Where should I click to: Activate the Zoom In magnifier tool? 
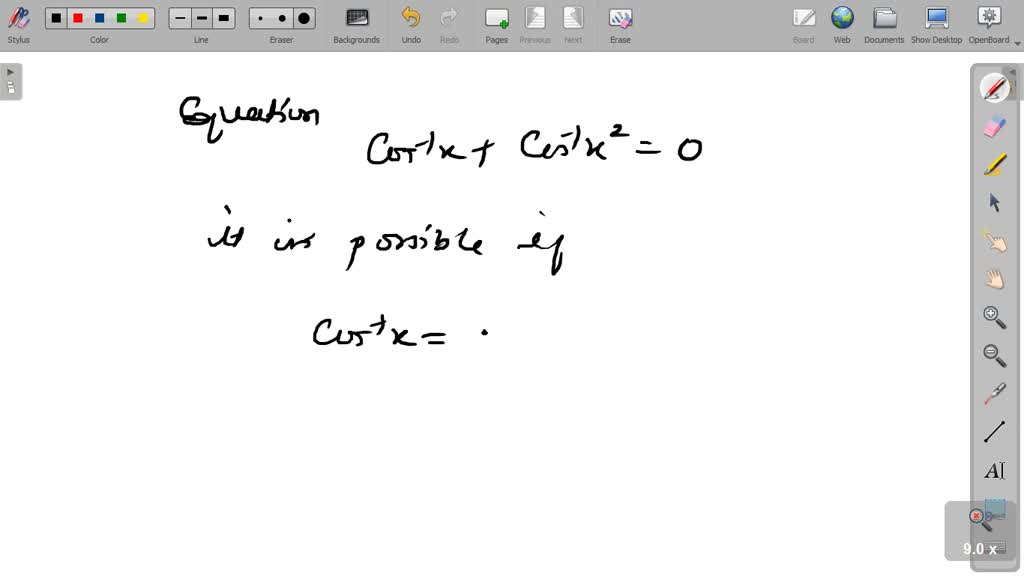(994, 317)
